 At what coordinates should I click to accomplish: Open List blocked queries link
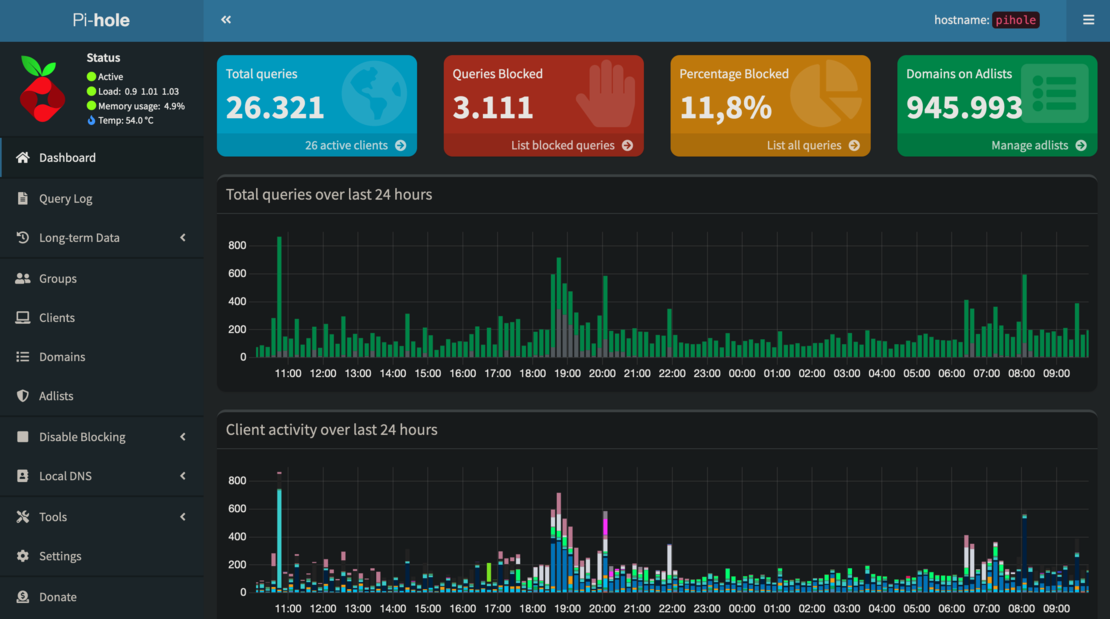(x=571, y=146)
